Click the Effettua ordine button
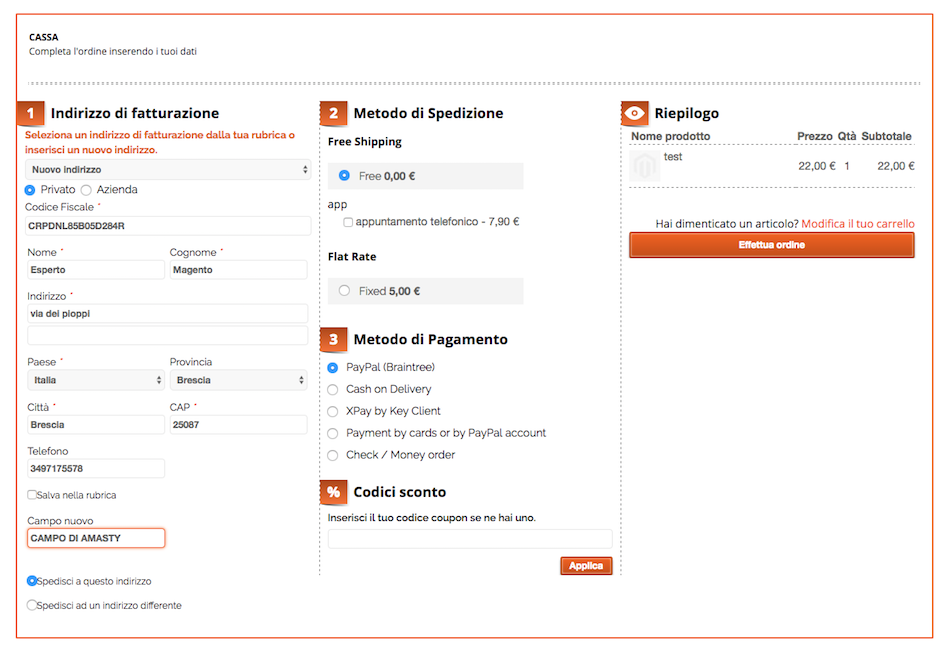The height and width of the screenshot is (659, 950). click(772, 245)
